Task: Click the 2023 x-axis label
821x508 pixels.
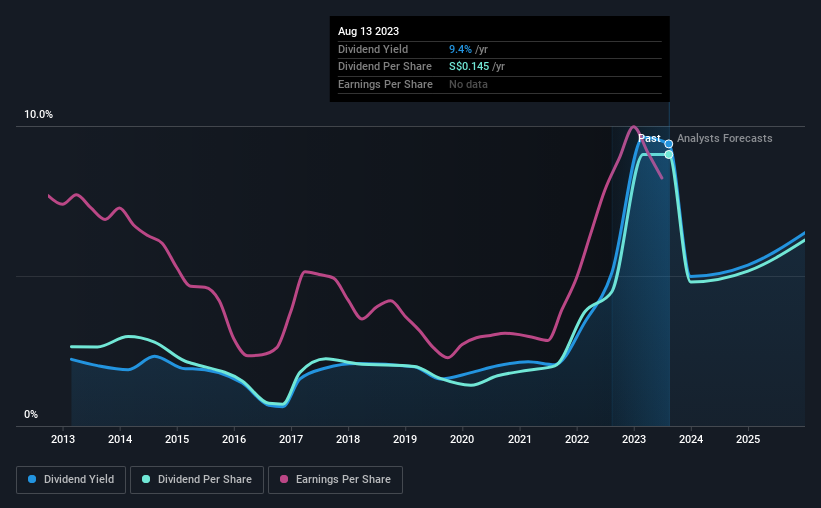Action: (634, 439)
